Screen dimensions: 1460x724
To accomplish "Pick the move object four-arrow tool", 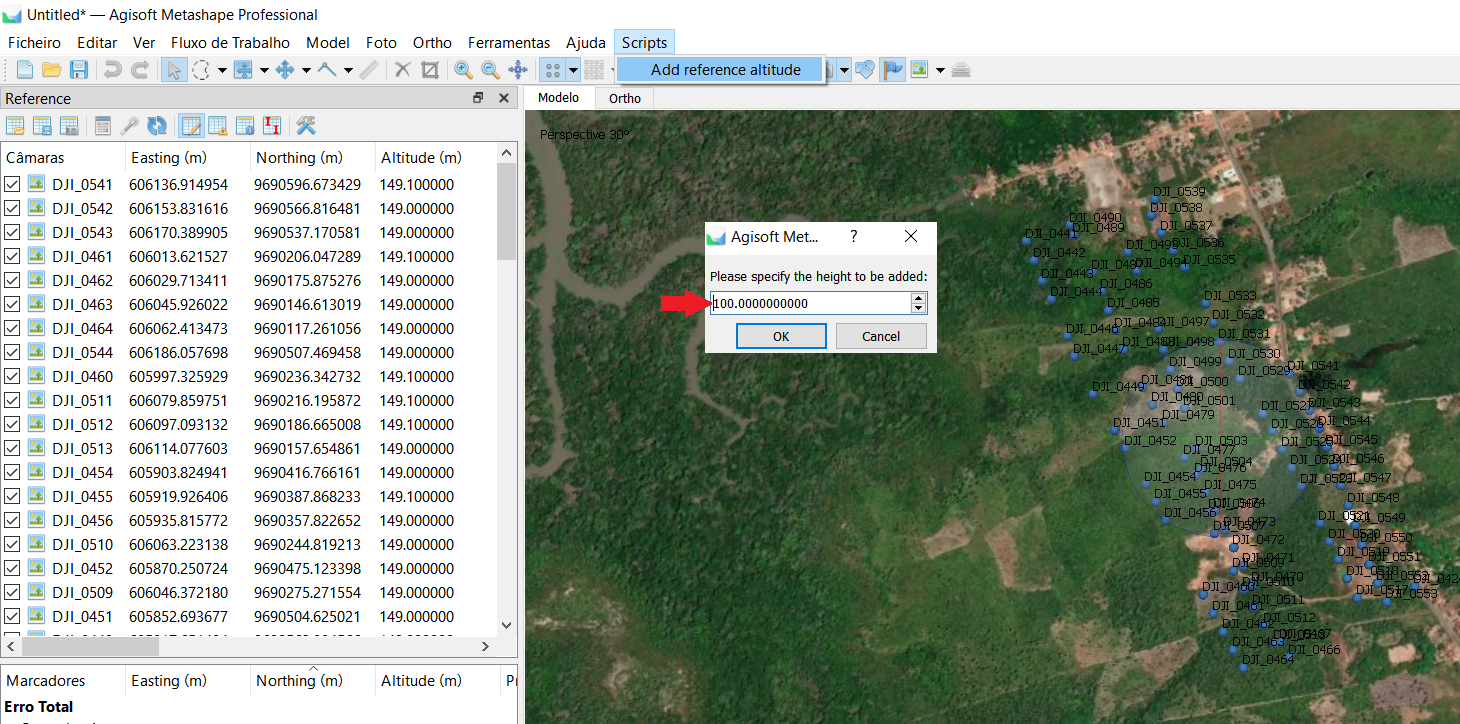I will 285,70.
